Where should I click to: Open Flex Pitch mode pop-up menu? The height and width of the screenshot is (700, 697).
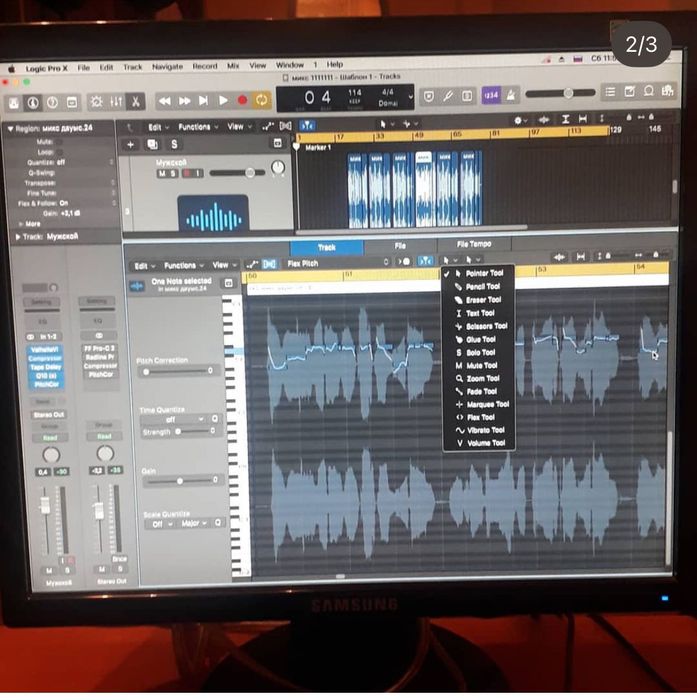pos(338,263)
